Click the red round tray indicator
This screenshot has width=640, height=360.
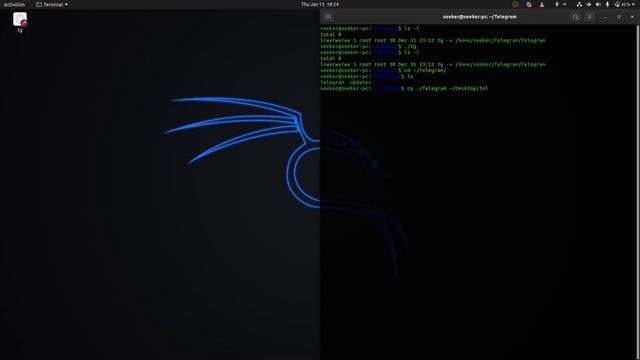(529, 4)
